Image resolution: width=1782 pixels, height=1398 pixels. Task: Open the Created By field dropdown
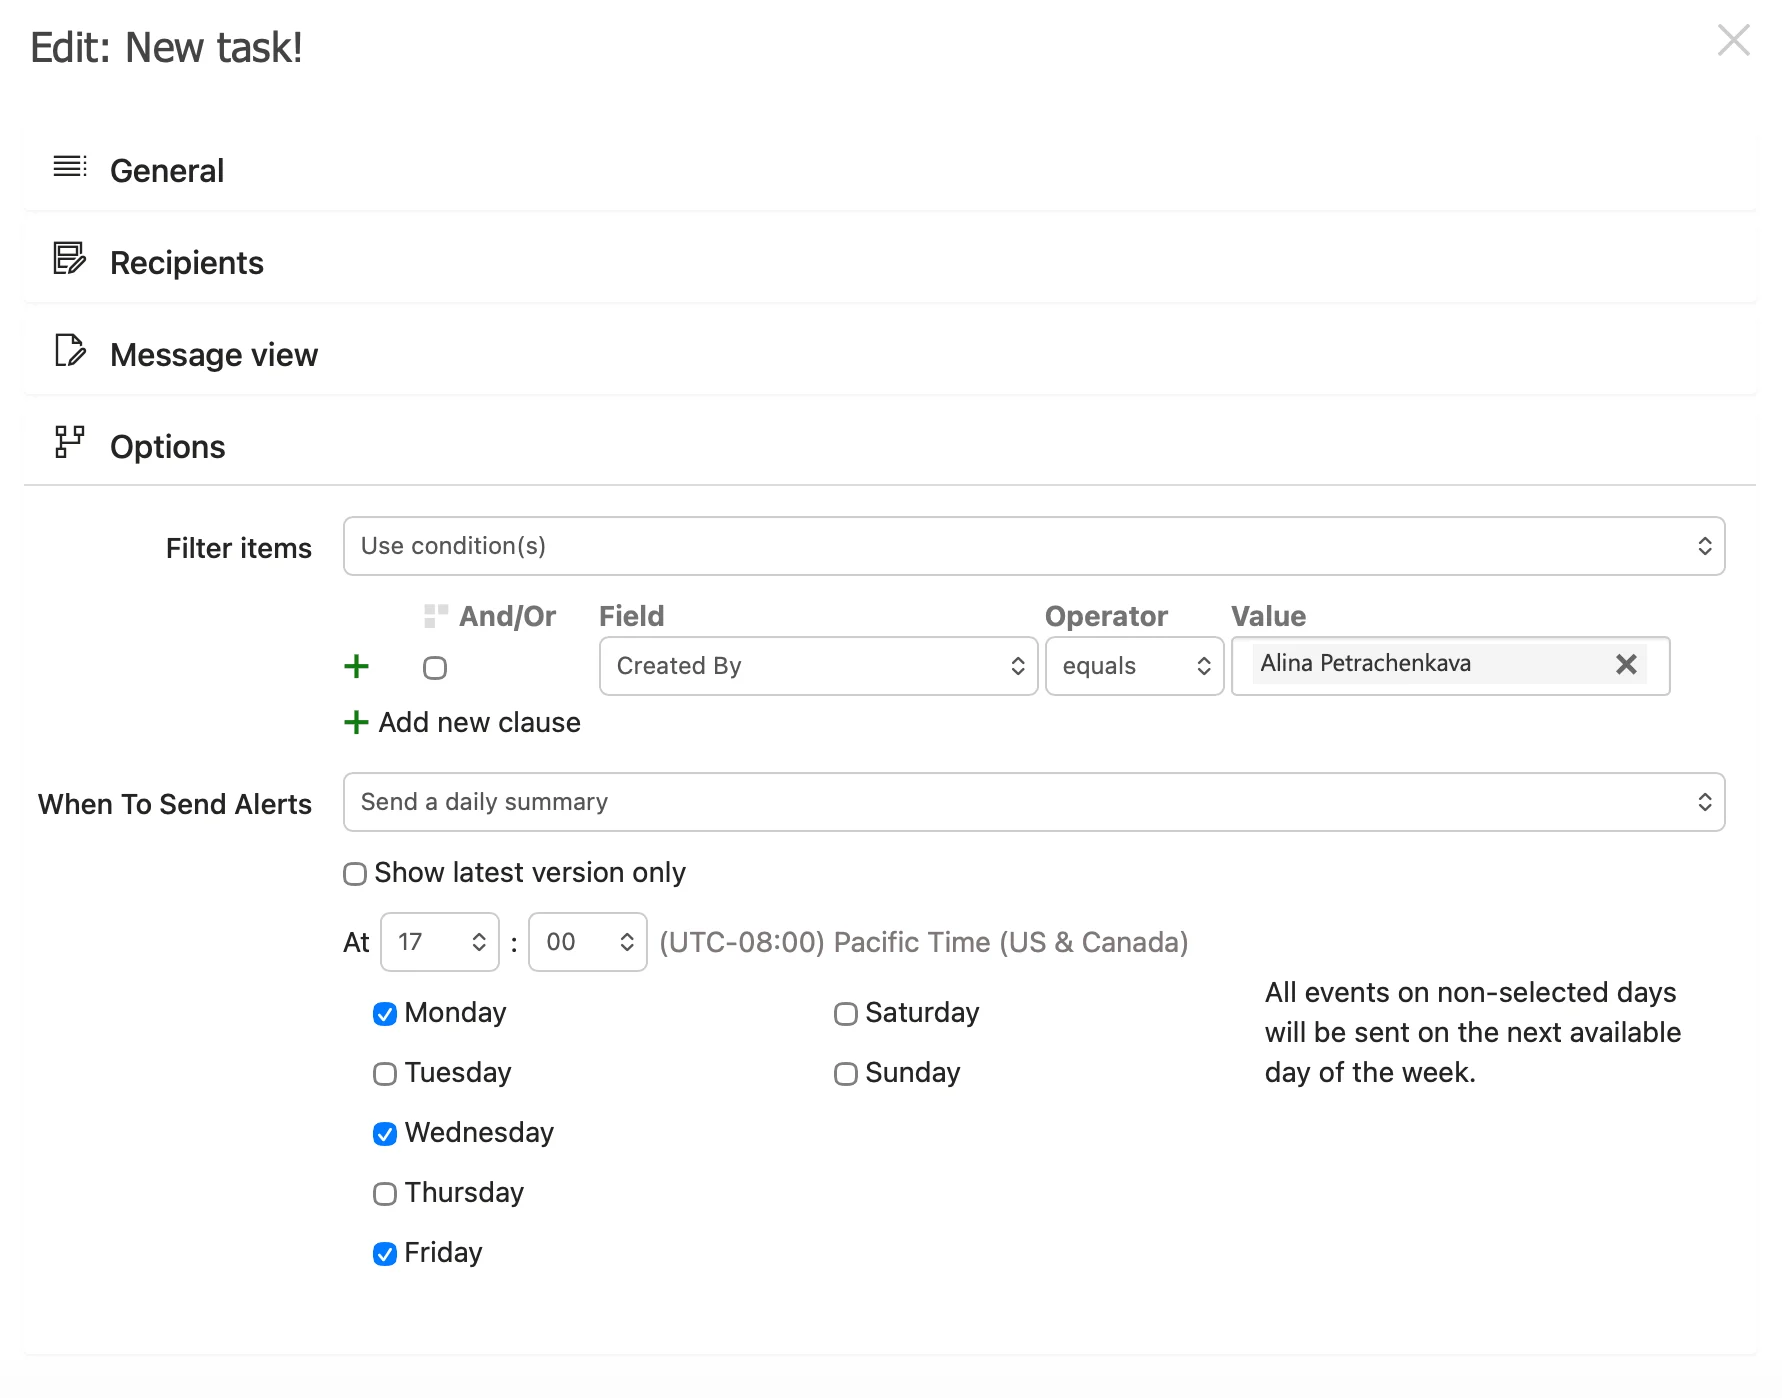818,666
